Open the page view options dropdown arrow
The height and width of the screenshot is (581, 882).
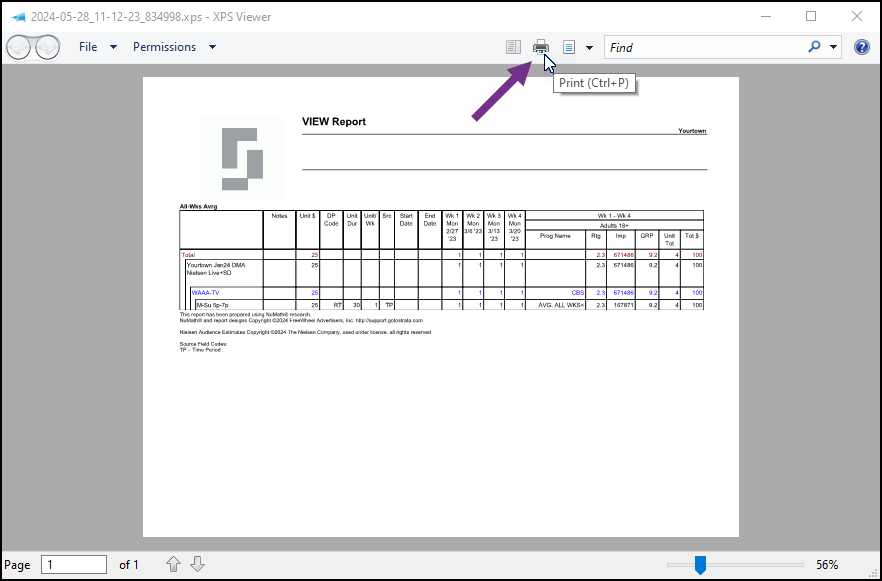point(589,48)
